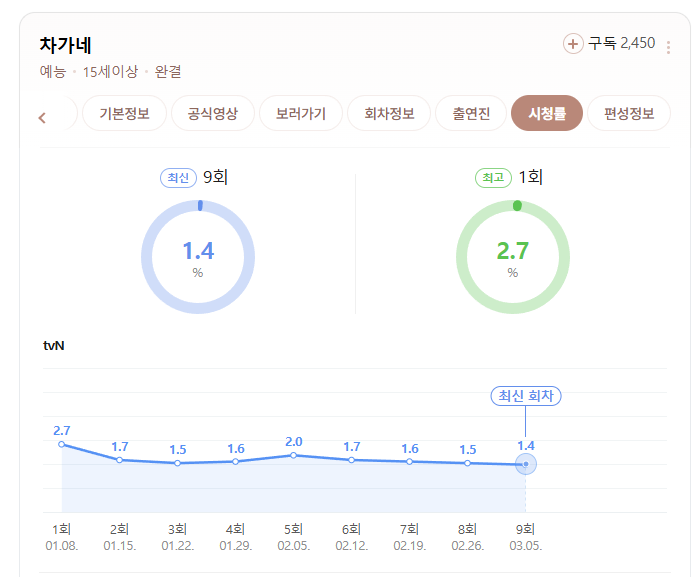
Task: Switch to the 편성정보 tab
Action: point(629,113)
